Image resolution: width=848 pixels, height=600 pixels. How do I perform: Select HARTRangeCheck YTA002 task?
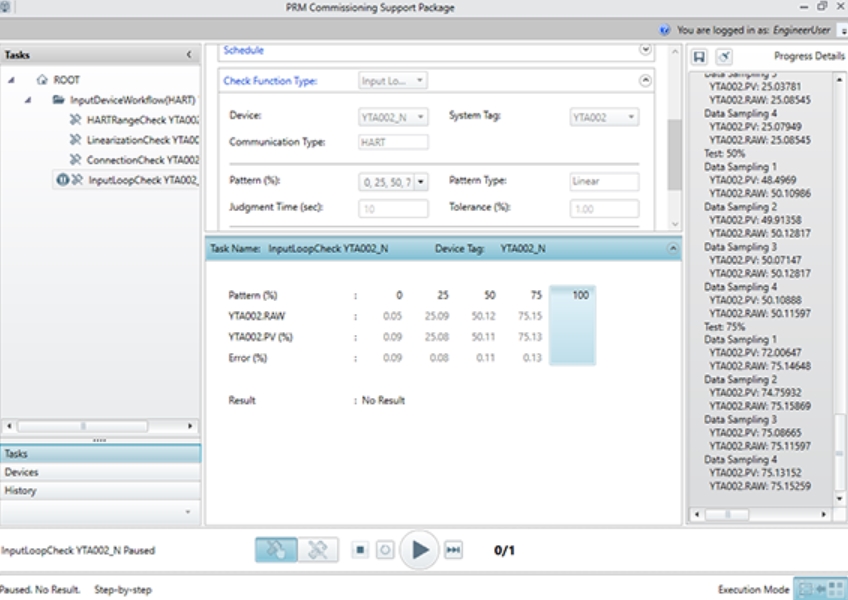pos(143,120)
